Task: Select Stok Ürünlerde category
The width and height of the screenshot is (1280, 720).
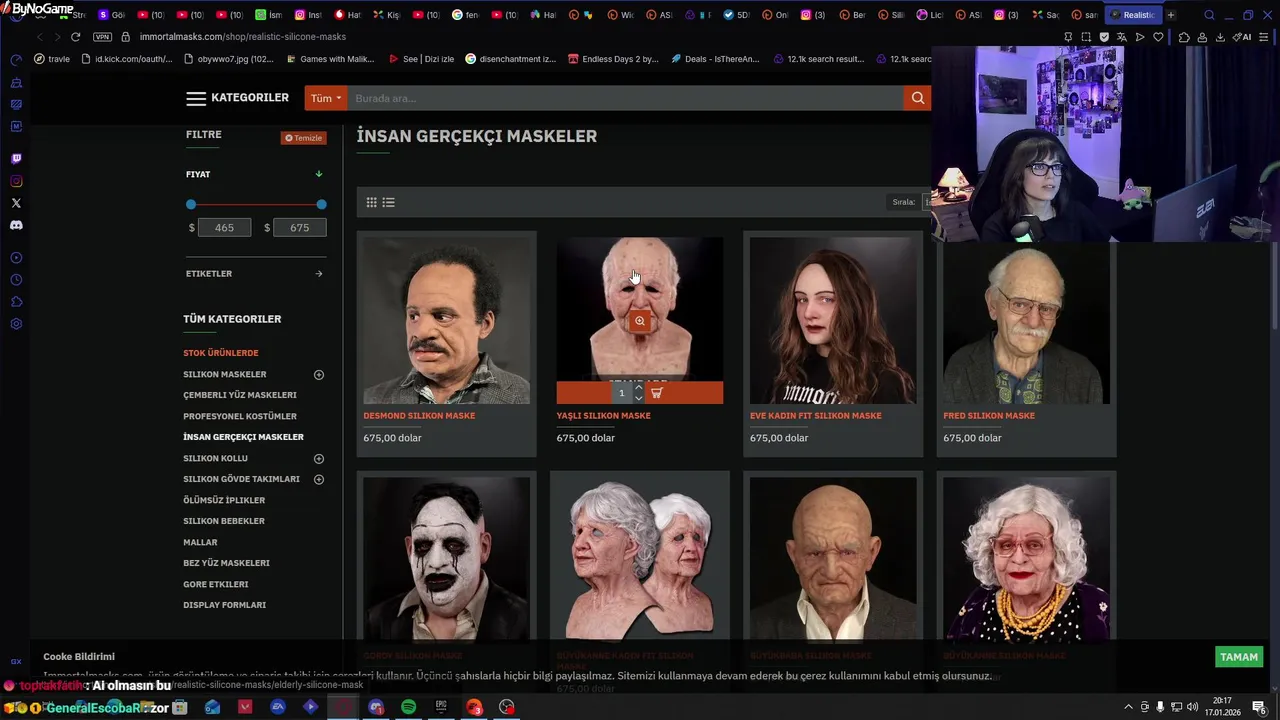Action: pyautogui.click(x=221, y=353)
